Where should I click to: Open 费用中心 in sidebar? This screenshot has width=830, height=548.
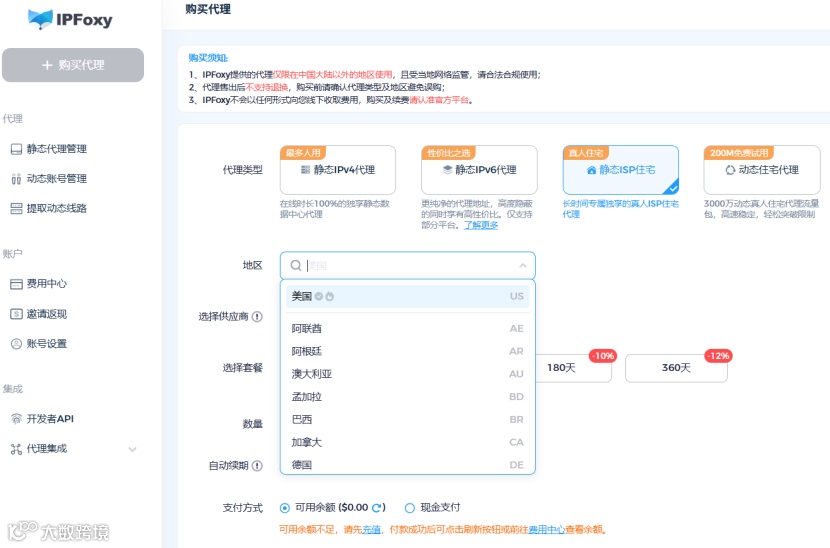click(47, 284)
